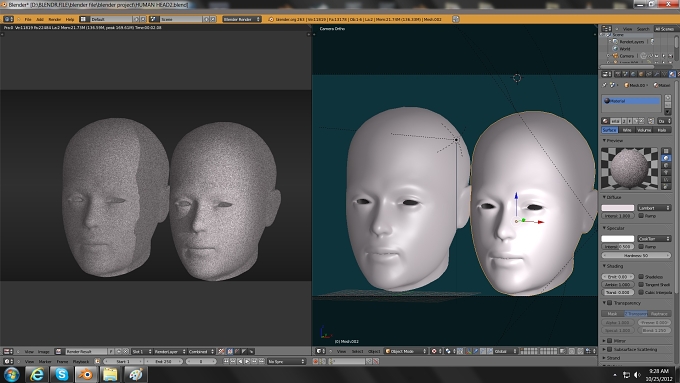Select the sphere preview shape icon
The image size is (680, 383).
point(667,158)
